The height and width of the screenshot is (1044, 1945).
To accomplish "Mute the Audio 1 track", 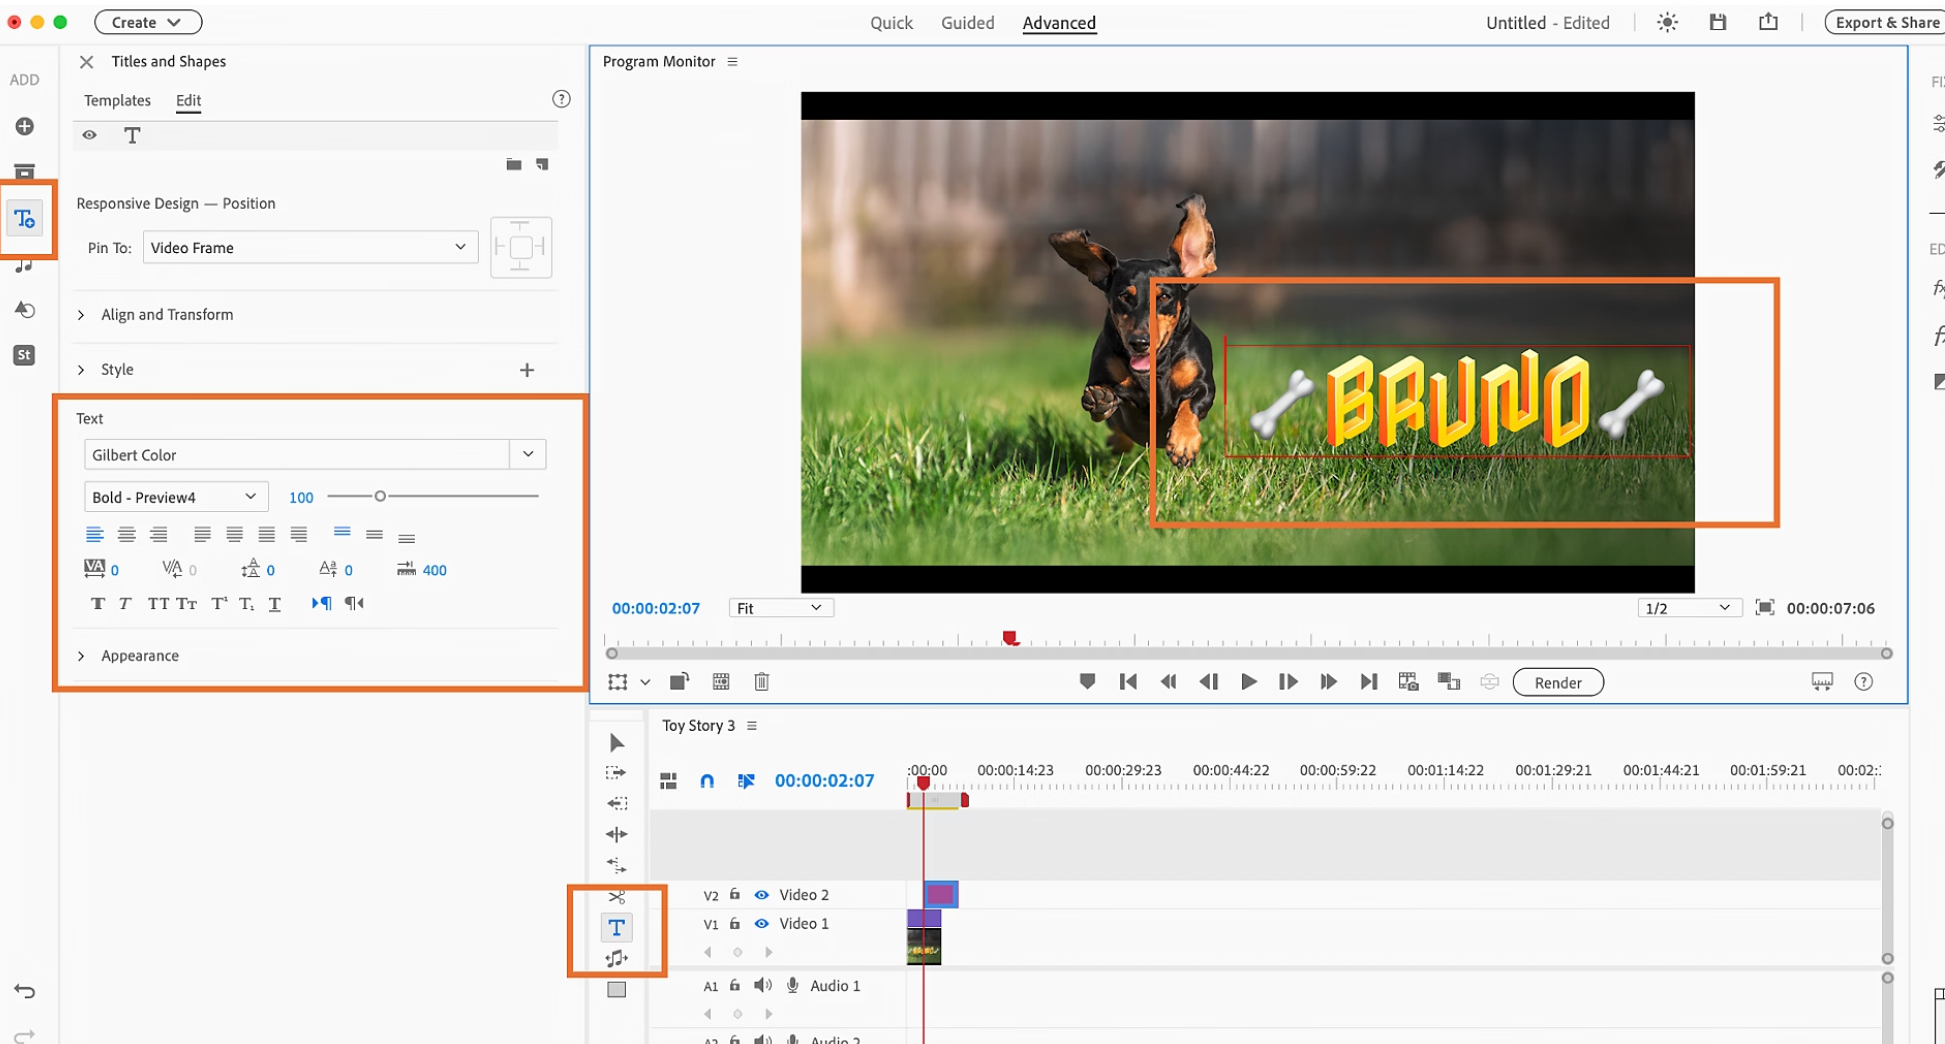I will coord(763,986).
